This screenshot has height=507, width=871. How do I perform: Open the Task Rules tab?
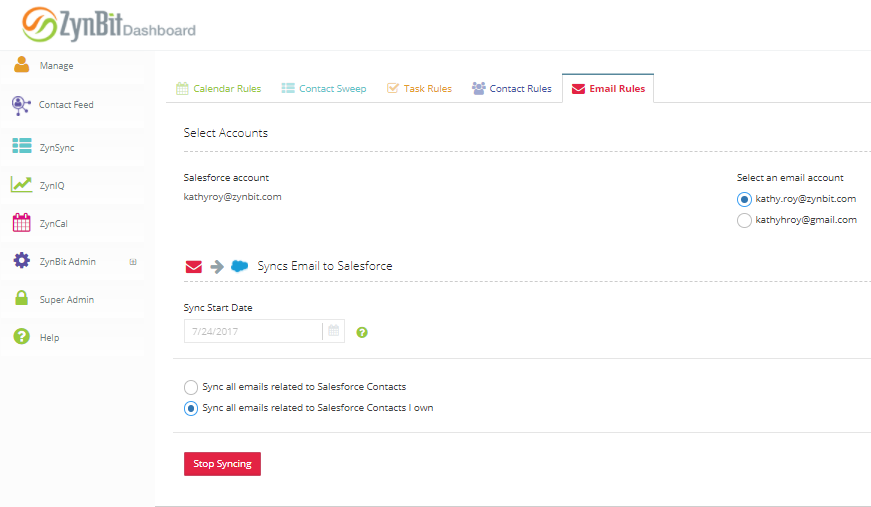pos(419,88)
